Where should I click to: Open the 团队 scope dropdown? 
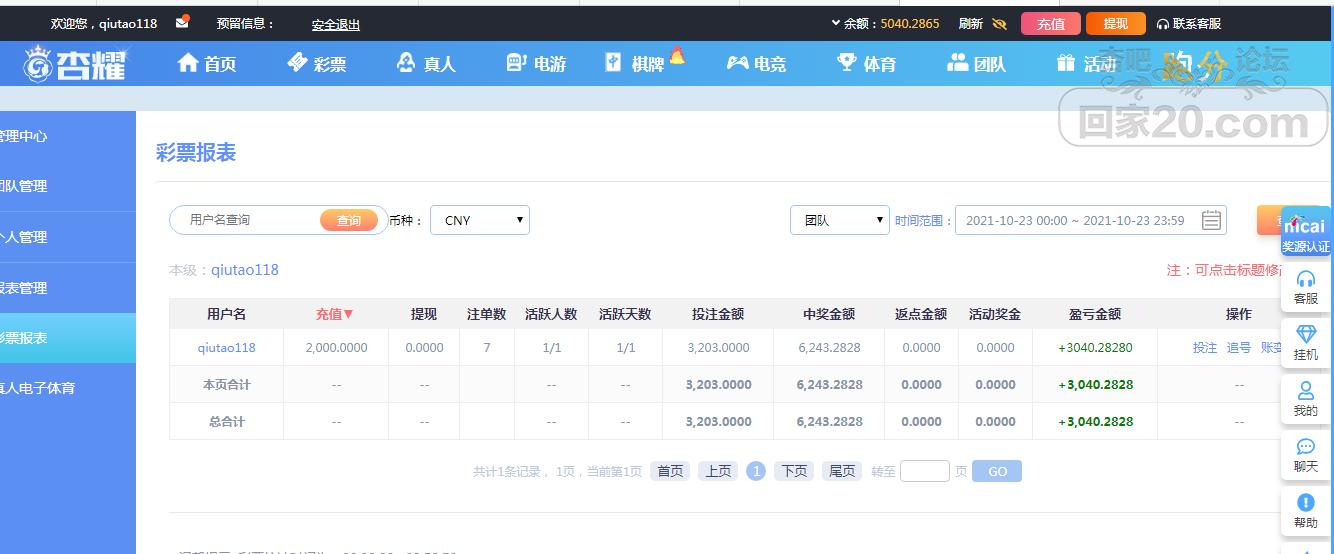pos(840,220)
